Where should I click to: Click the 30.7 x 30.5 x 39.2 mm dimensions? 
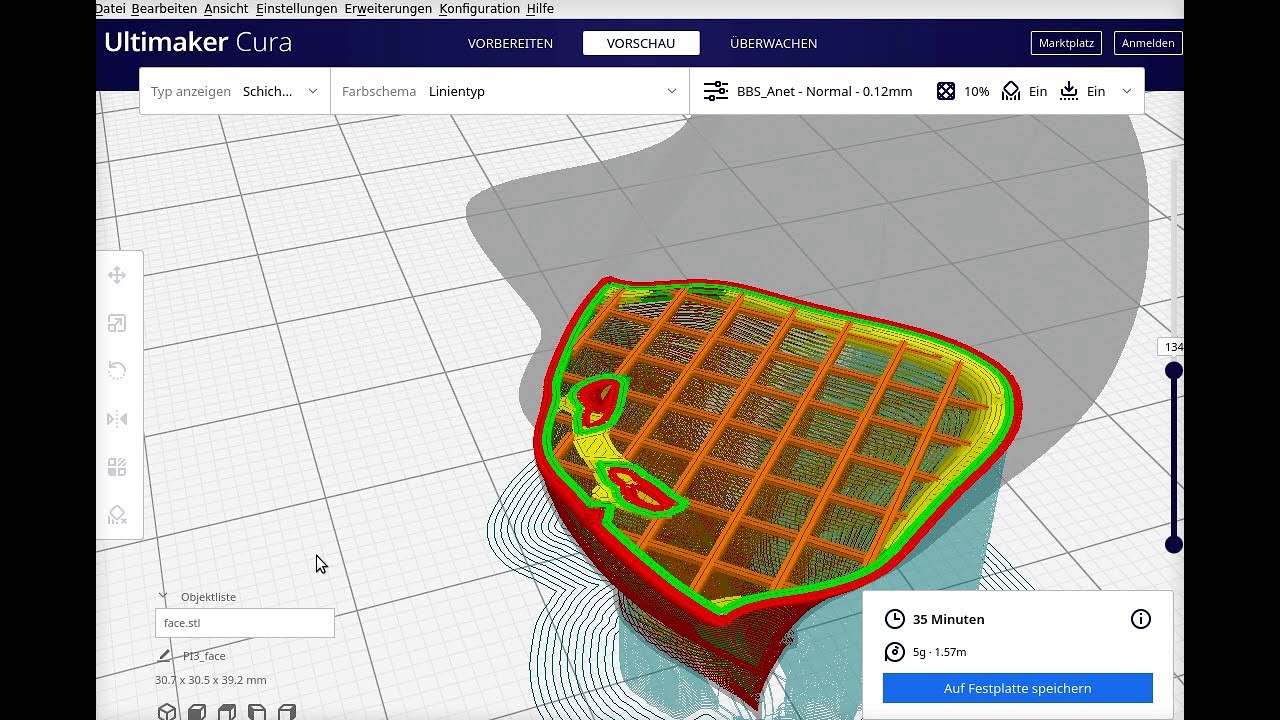(x=211, y=680)
